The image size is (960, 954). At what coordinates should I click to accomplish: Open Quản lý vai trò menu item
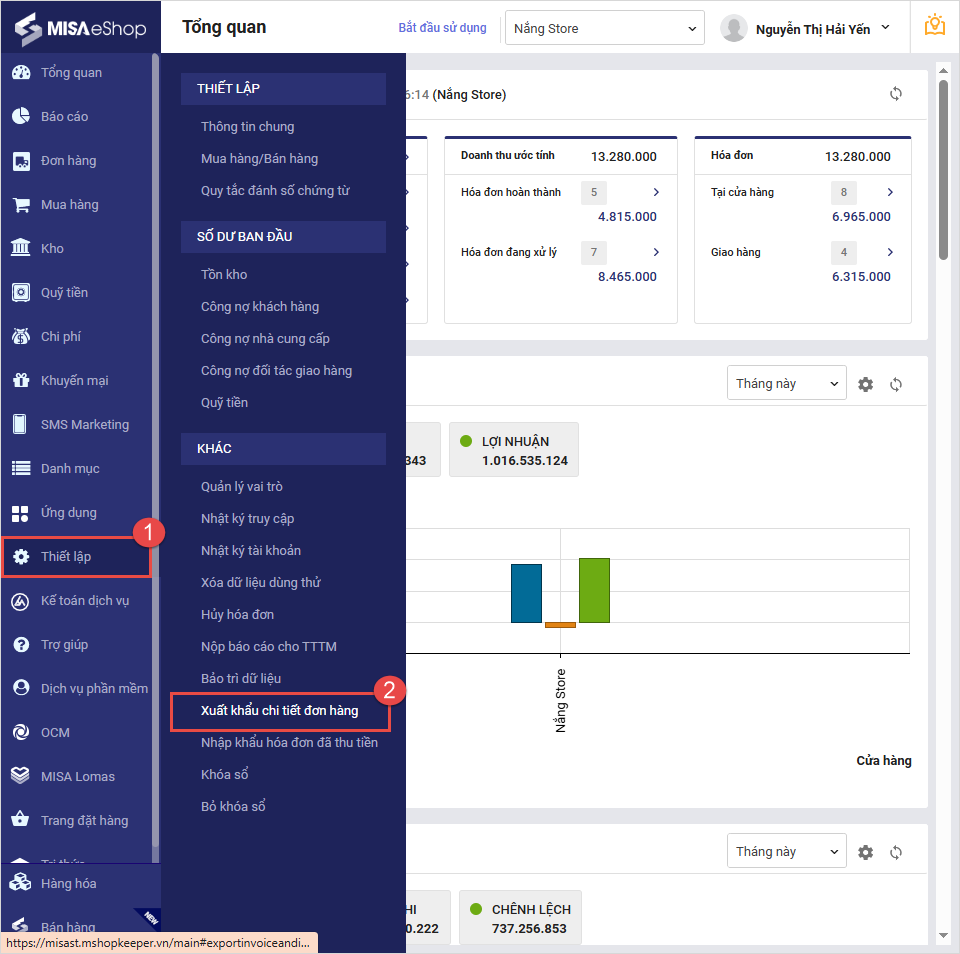coord(241,487)
